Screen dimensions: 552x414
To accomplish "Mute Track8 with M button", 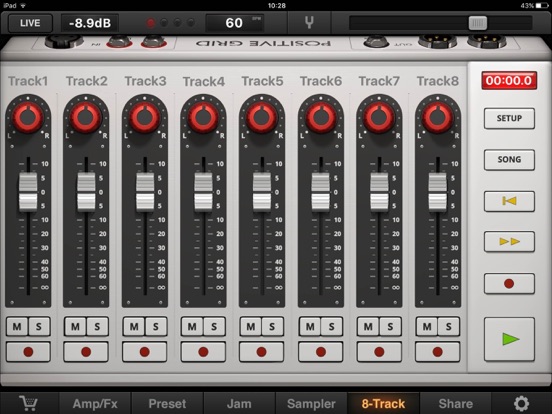I will tap(427, 327).
